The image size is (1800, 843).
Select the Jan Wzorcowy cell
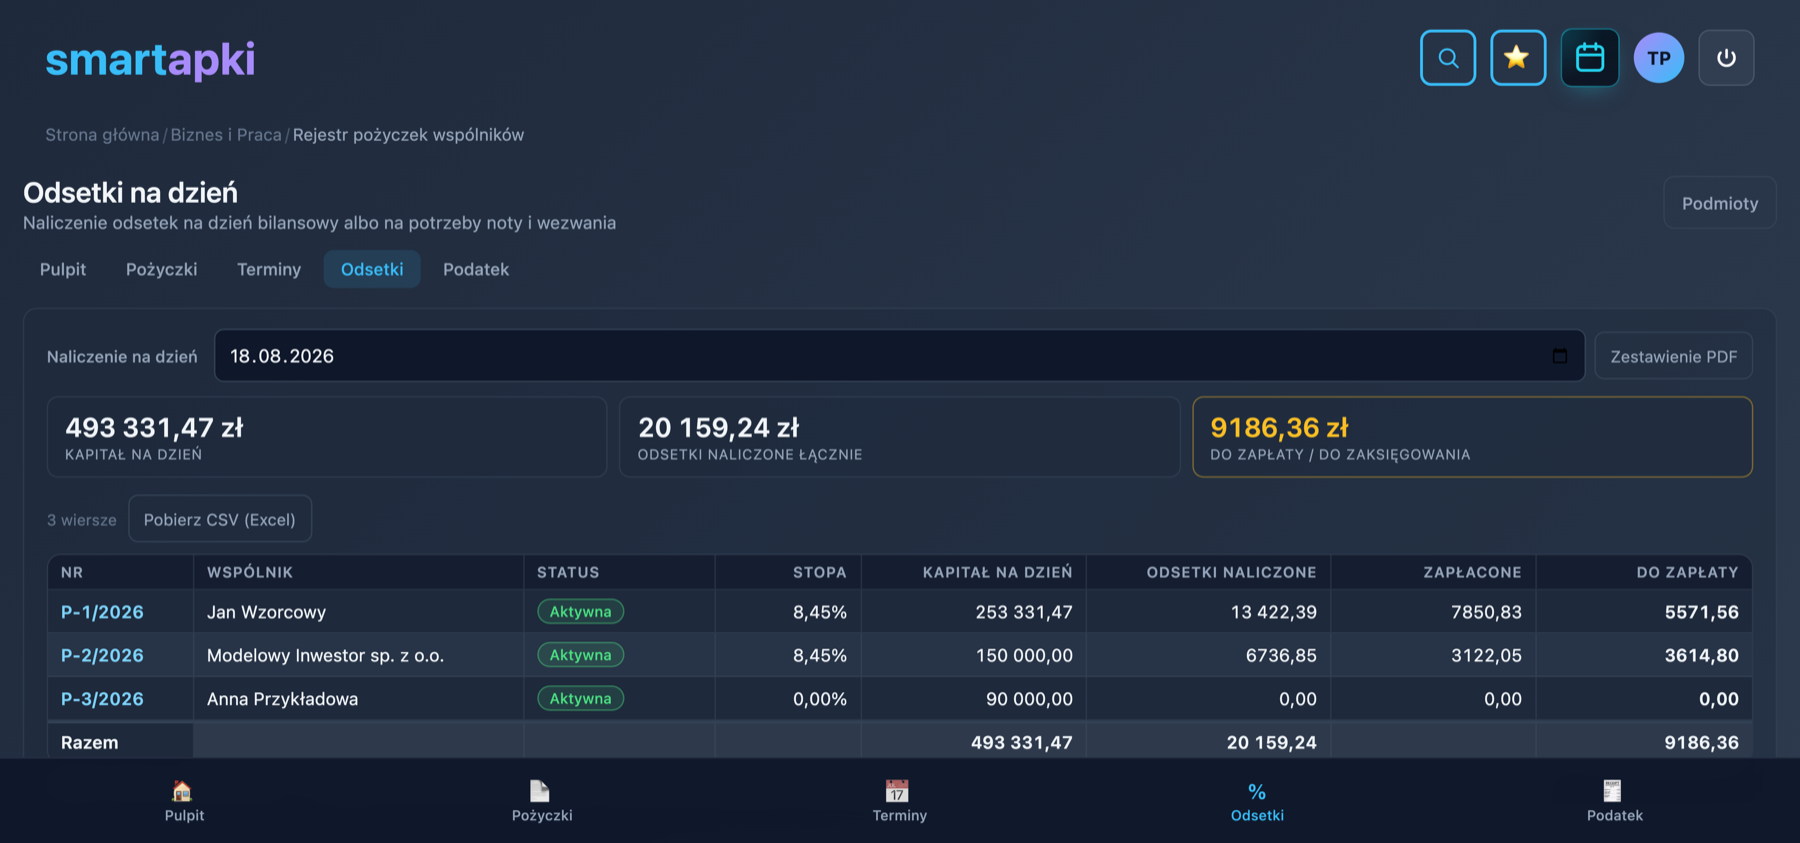pyautogui.click(x=358, y=612)
